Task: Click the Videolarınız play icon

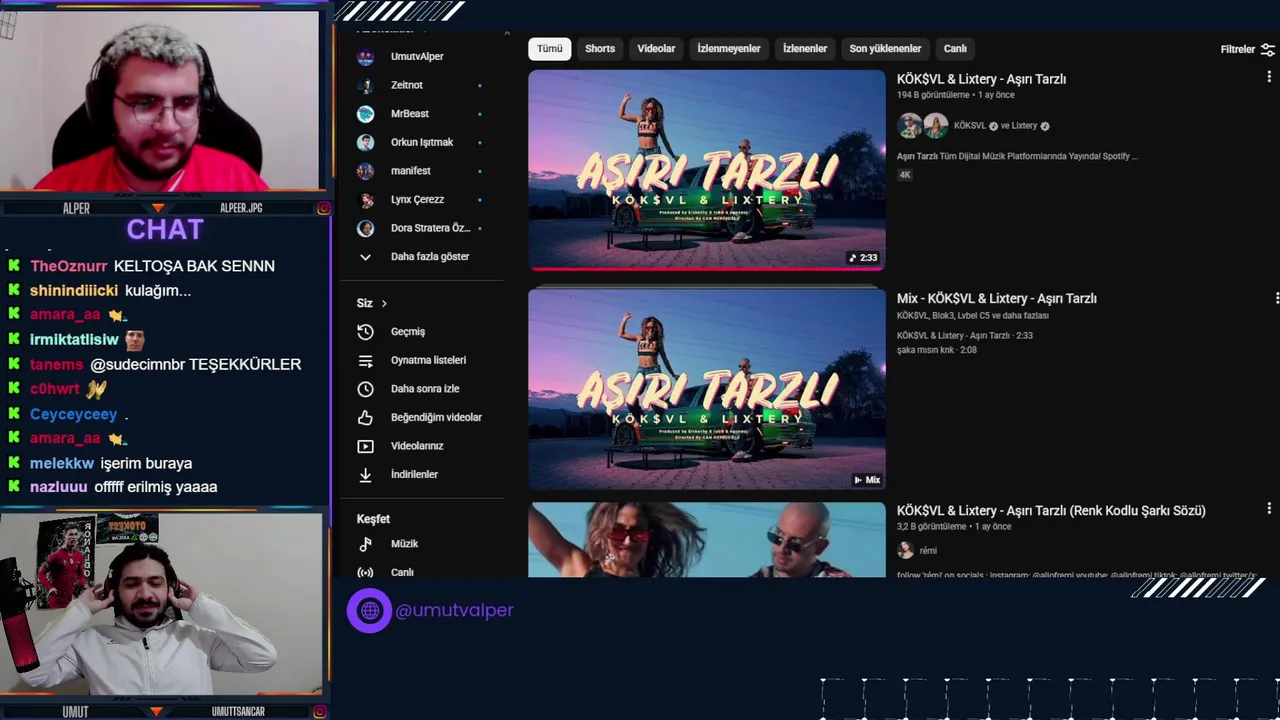Action: 366,446
